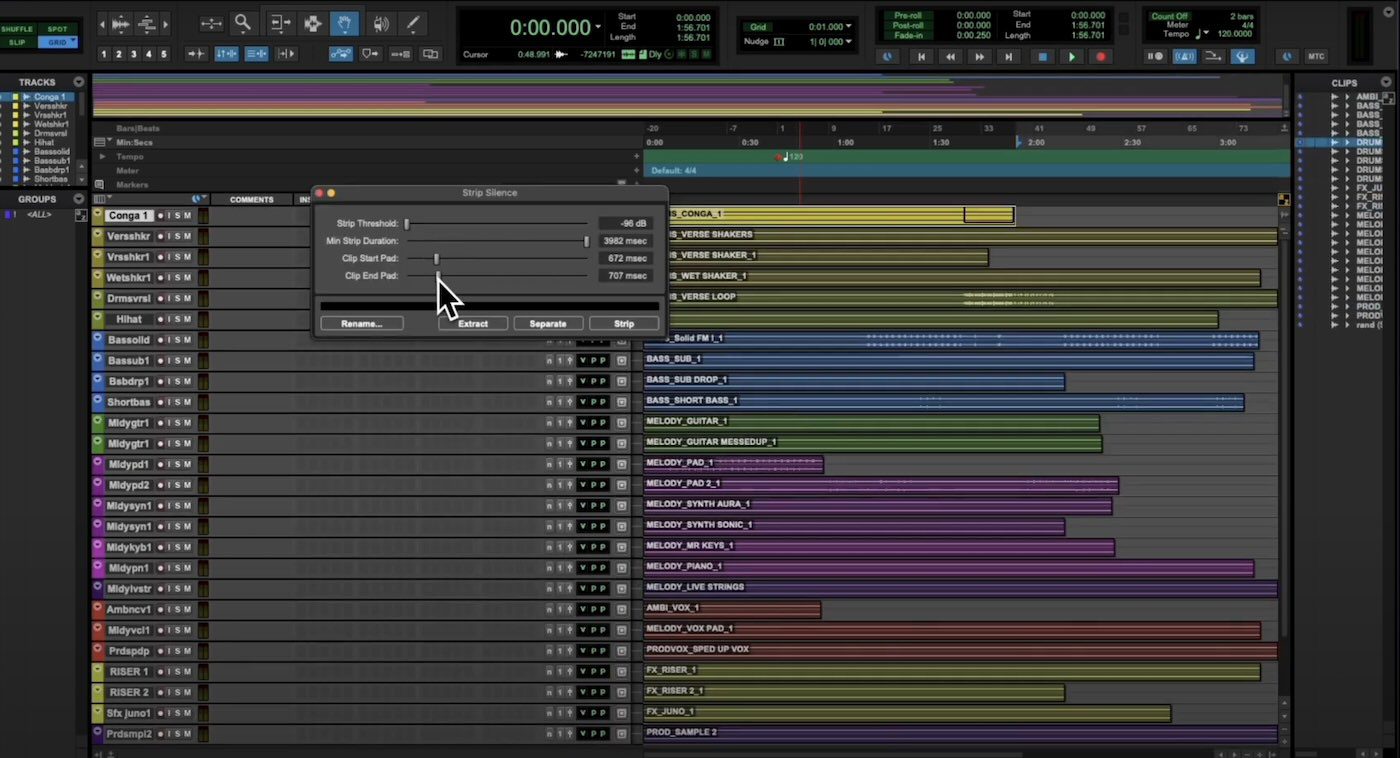This screenshot has width=1400, height=758.
Task: Select the Pencil tool
Action: coord(412,23)
